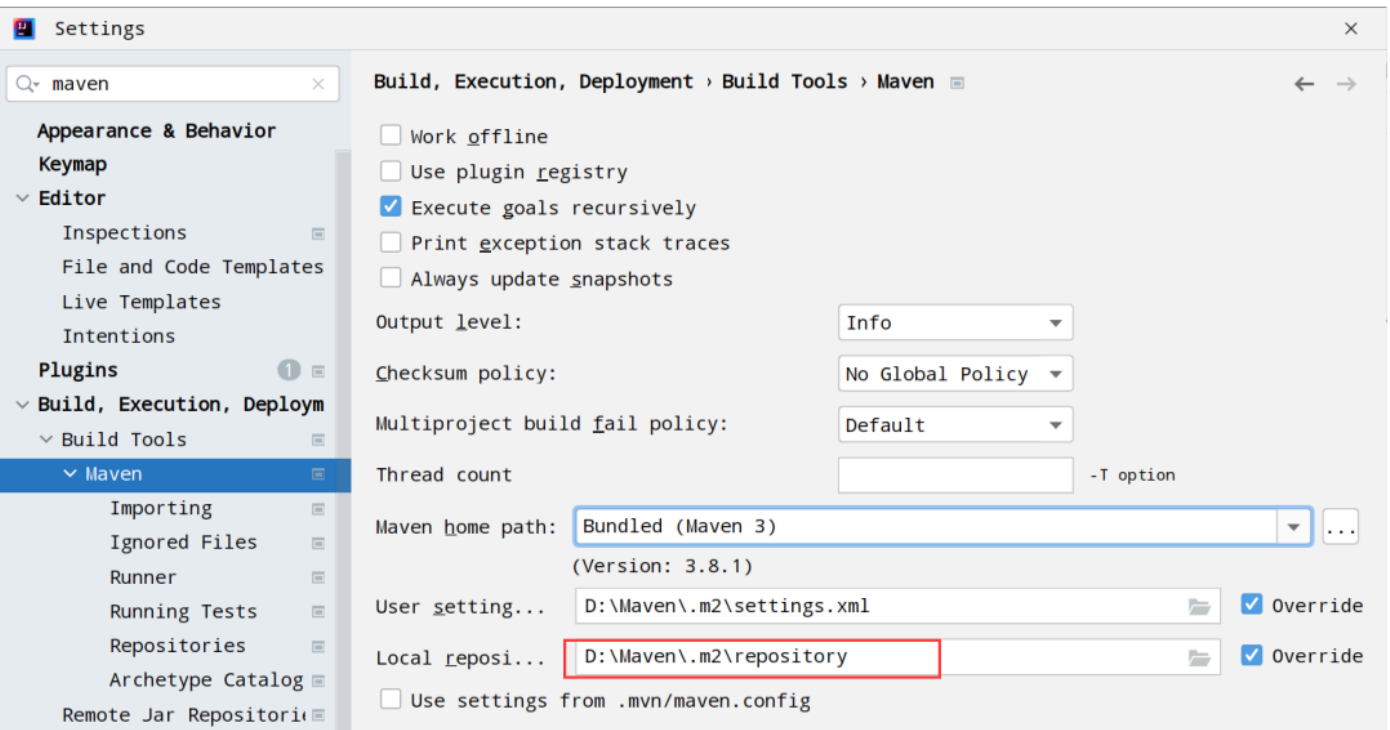Click Build, Execution, Deployment breadcrumb

533,82
